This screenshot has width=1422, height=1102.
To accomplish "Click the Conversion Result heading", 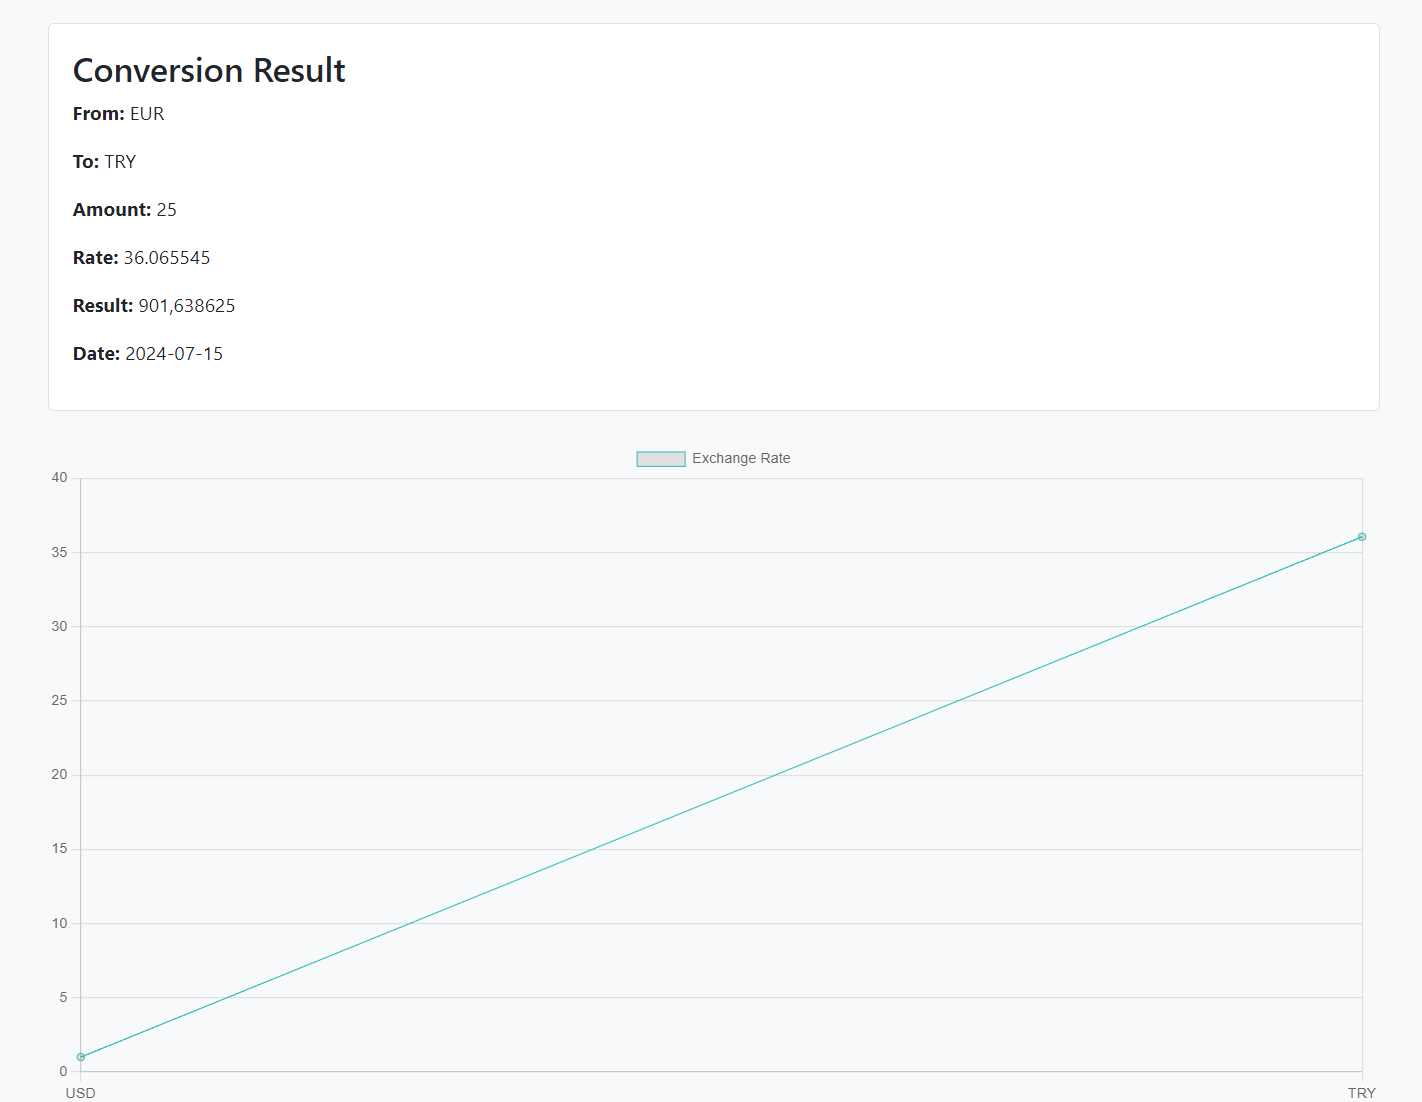I will (x=208, y=70).
